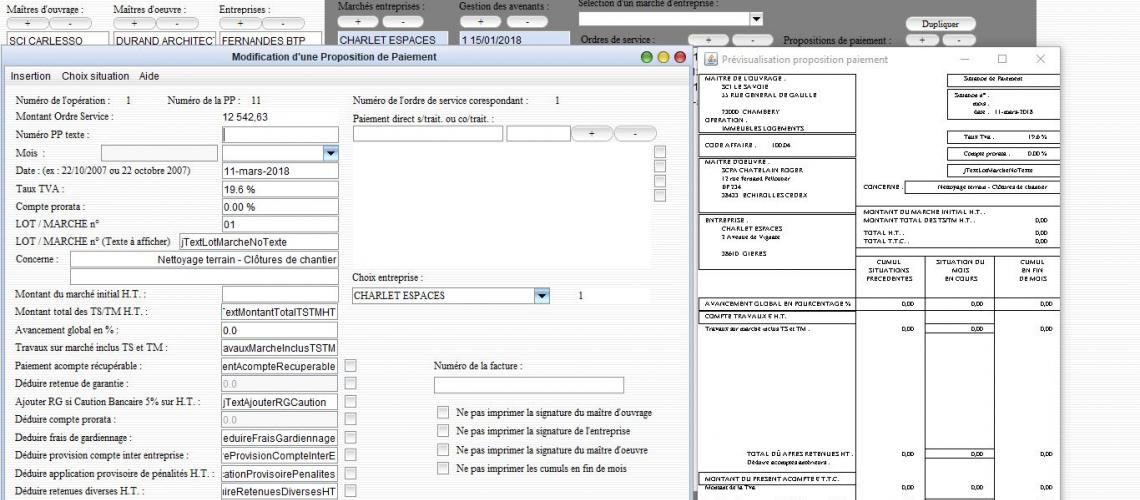Open the Aide menu
The width and height of the screenshot is (1140, 500).
(149, 76)
